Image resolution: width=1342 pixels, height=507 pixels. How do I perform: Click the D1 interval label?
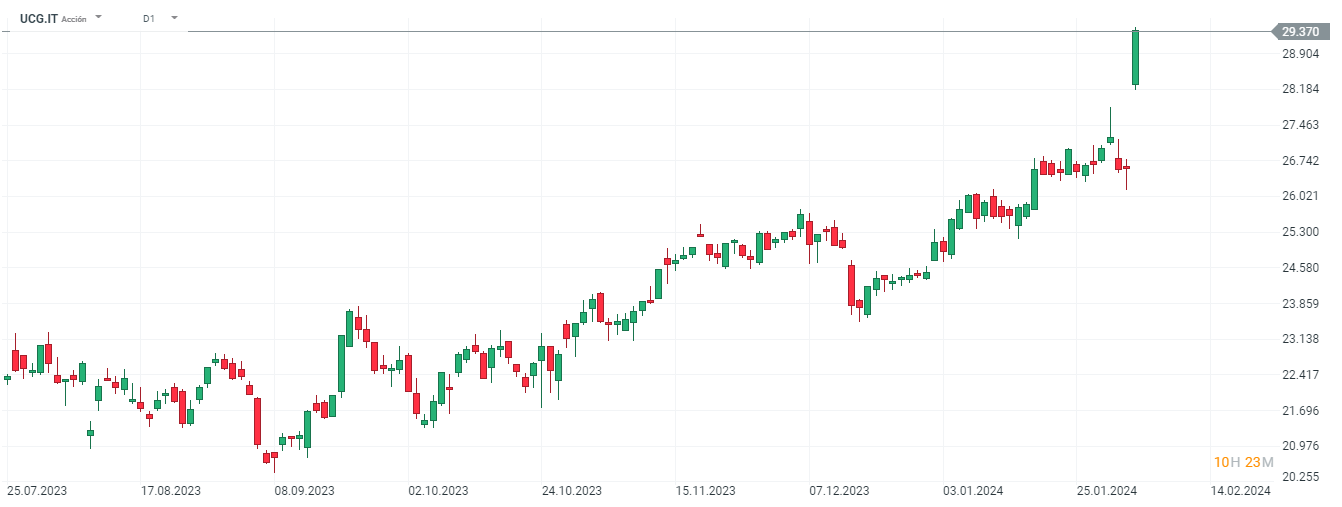[148, 18]
